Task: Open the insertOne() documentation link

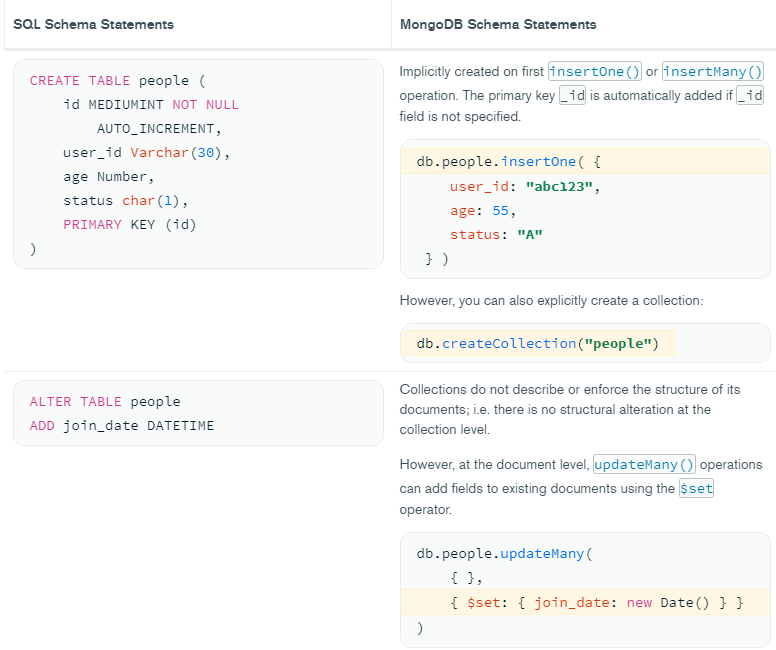Action: [x=594, y=72]
